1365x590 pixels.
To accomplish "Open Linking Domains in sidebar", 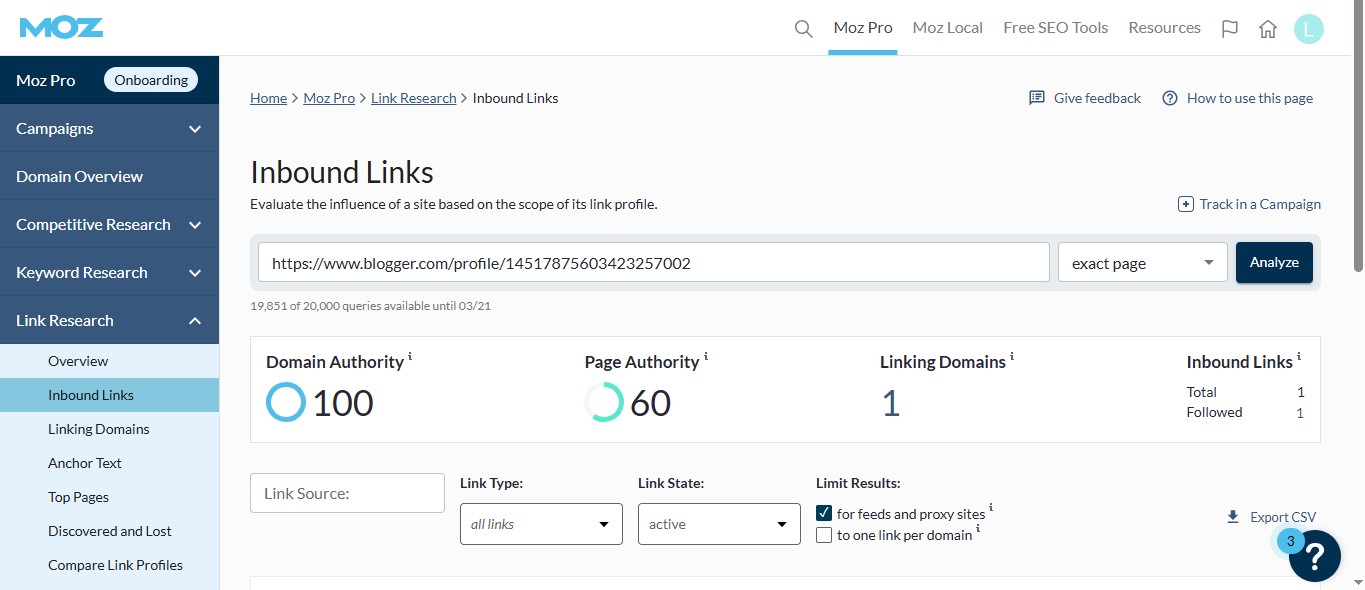I will pyautogui.click(x=98, y=429).
